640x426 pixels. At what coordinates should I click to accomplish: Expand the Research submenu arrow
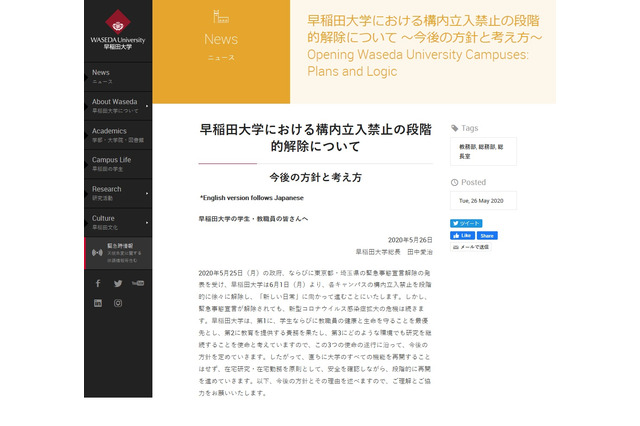point(147,193)
